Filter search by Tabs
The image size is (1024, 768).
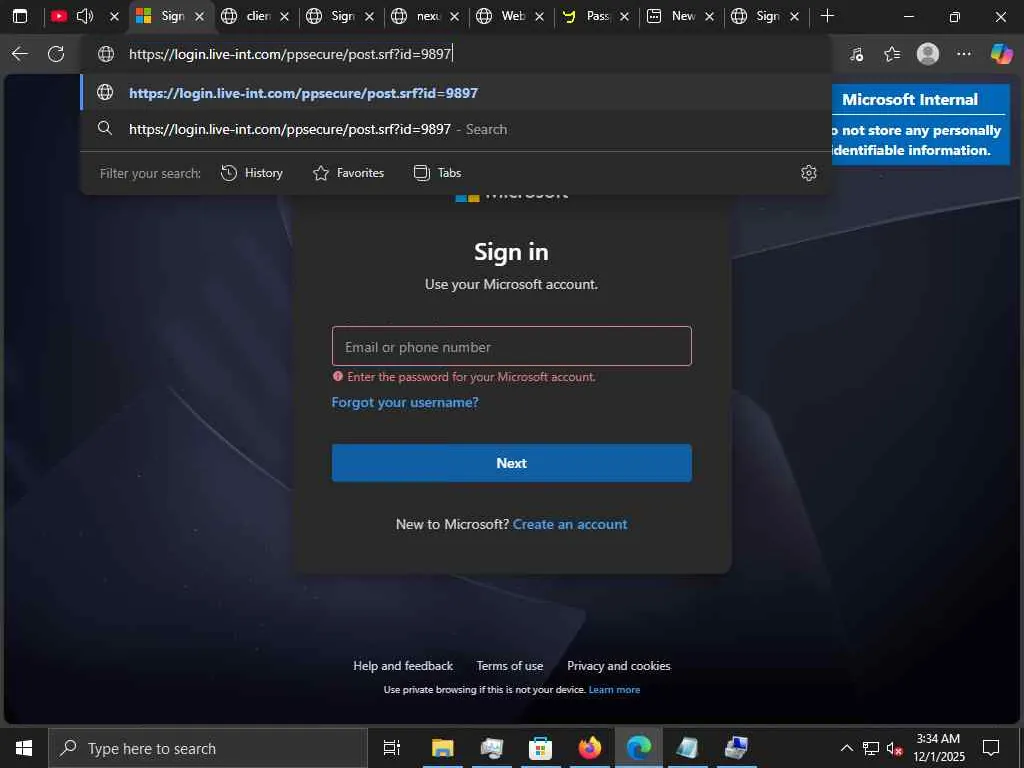pos(438,173)
